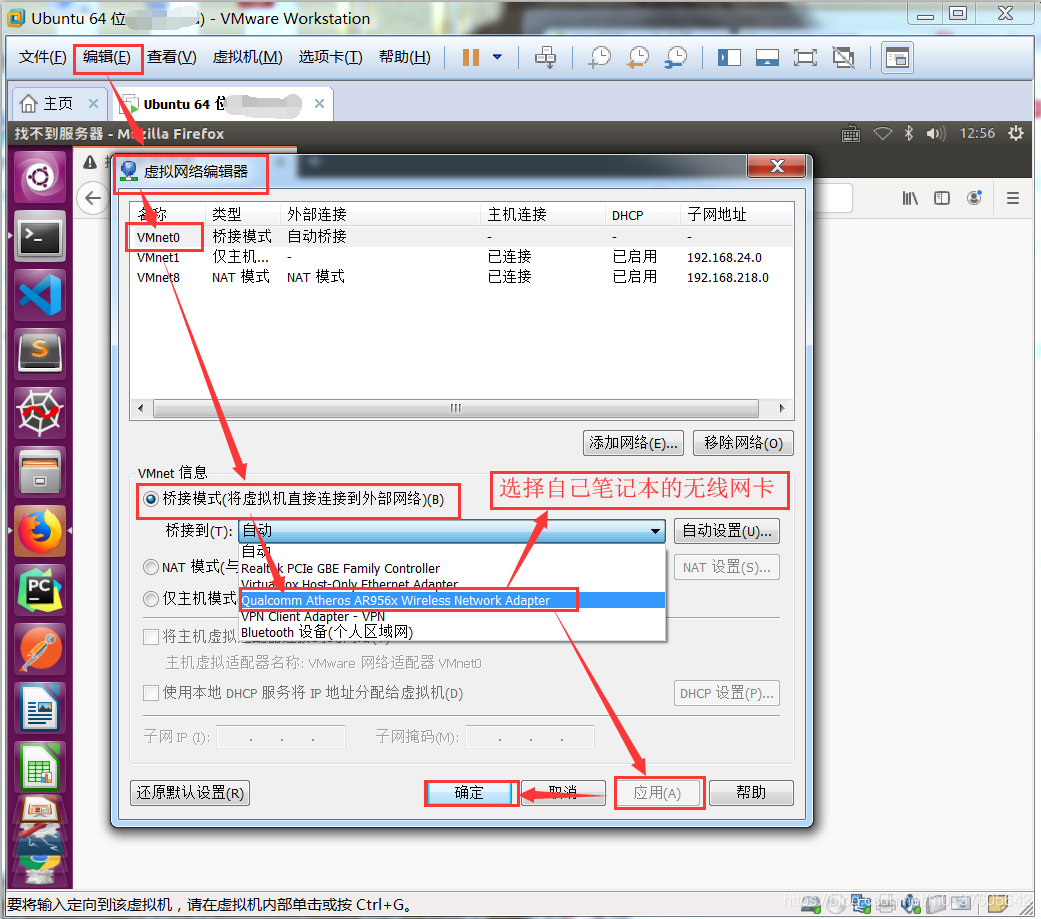Viewport: 1041px width, 919px height.
Task: Click the 添加网络(E)... button
Action: 633,443
